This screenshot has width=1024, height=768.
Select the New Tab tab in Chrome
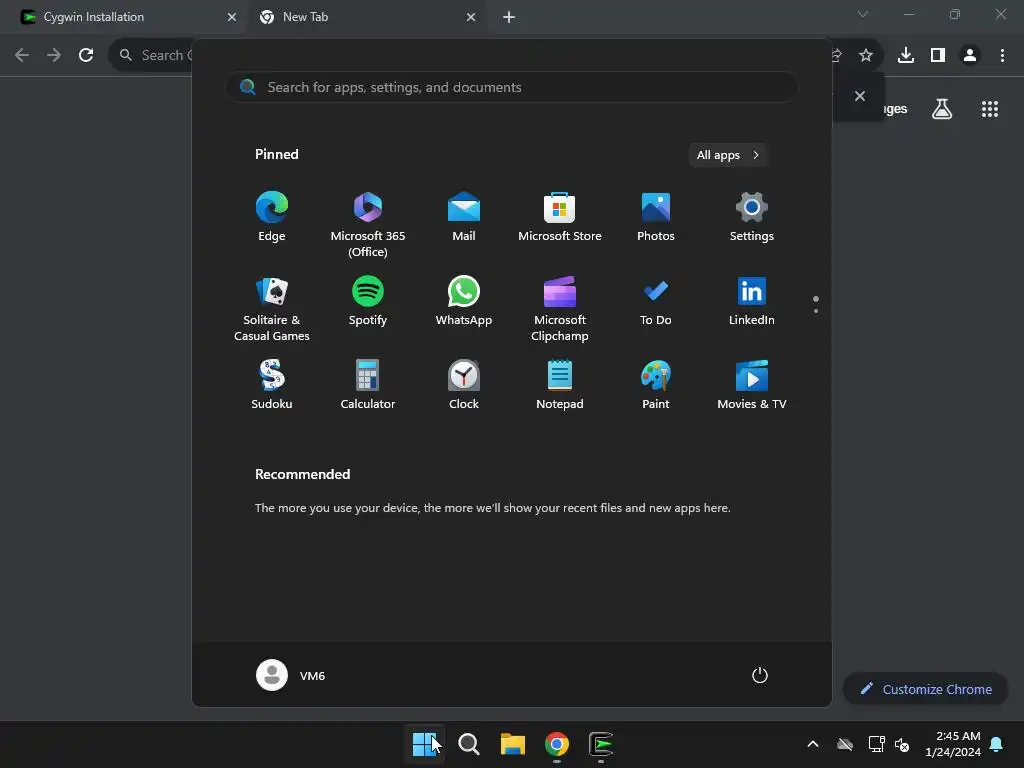point(366,17)
